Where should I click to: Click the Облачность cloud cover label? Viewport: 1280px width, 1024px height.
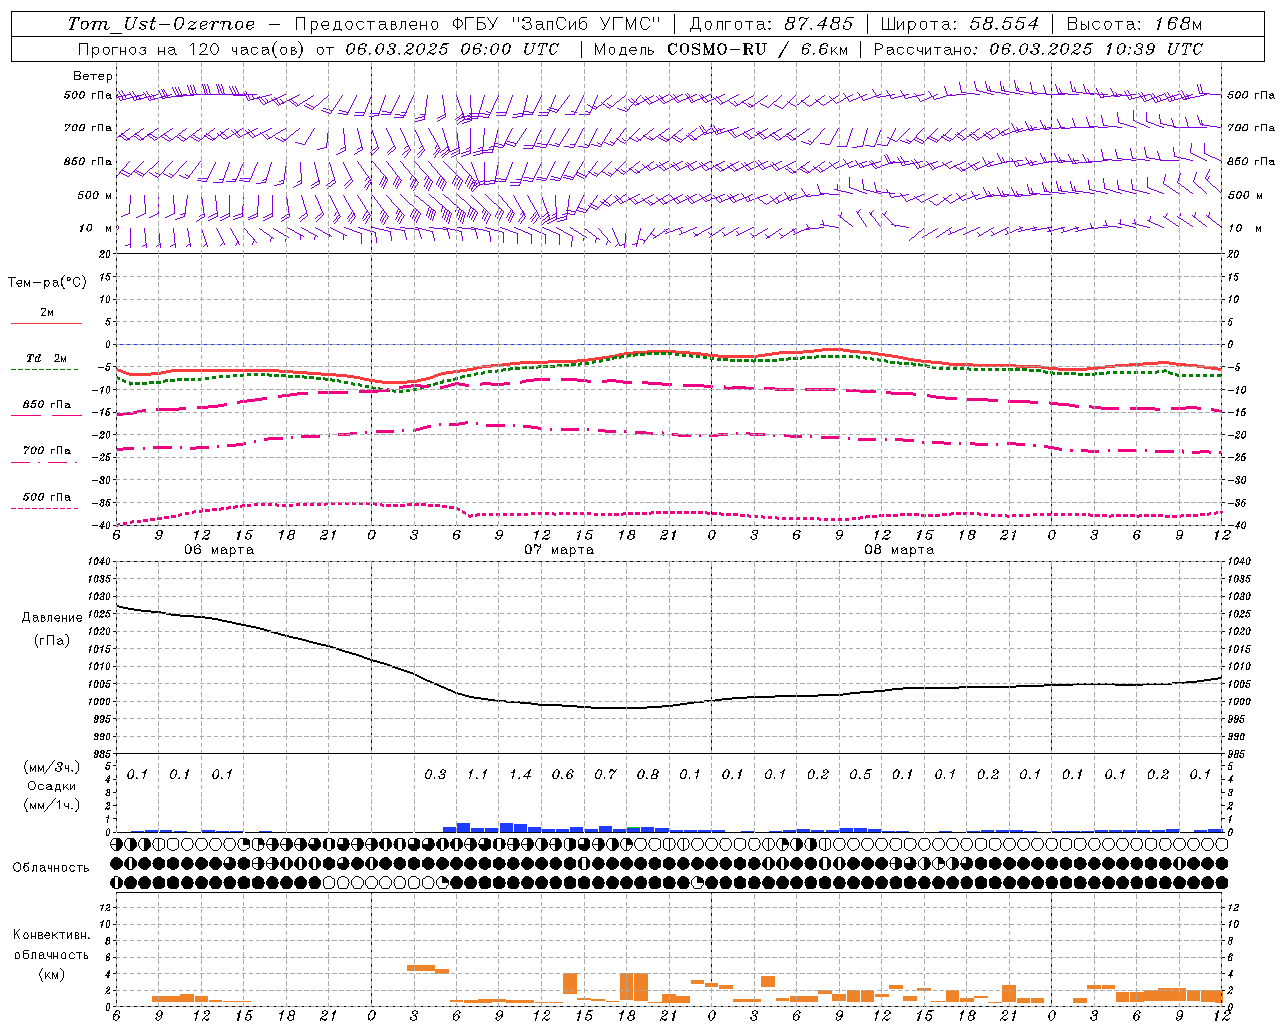coord(51,868)
